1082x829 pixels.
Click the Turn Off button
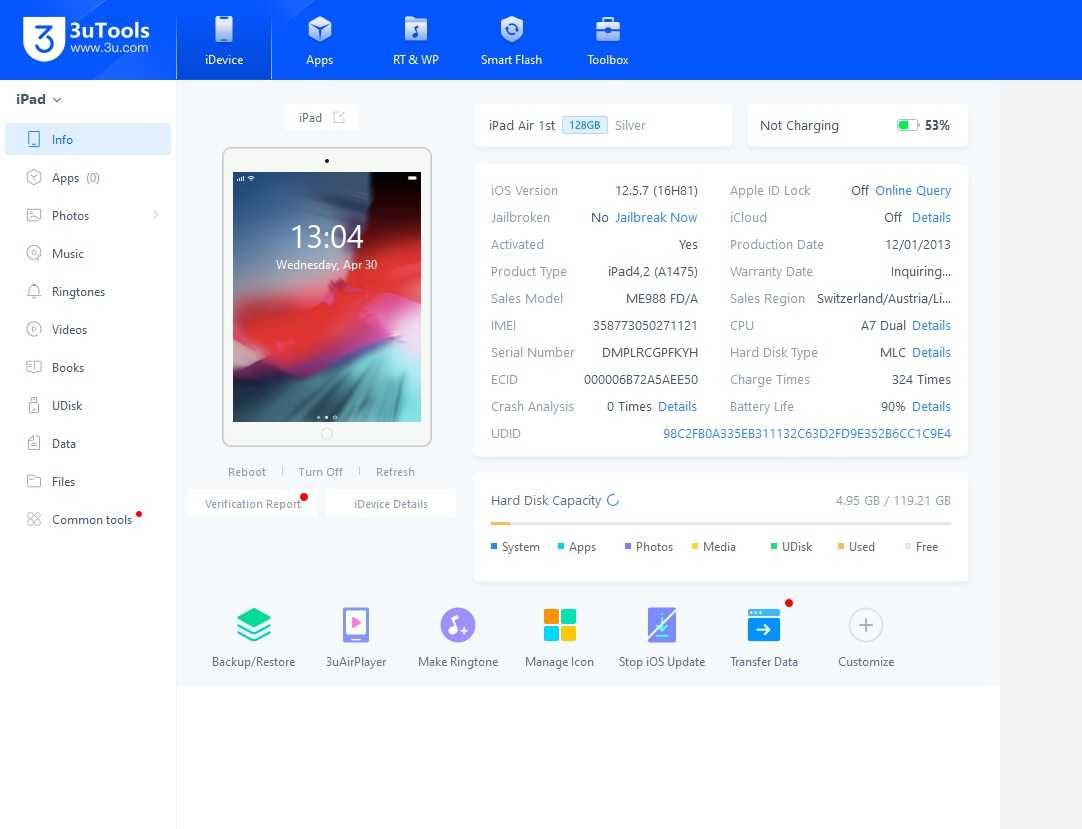click(x=320, y=472)
